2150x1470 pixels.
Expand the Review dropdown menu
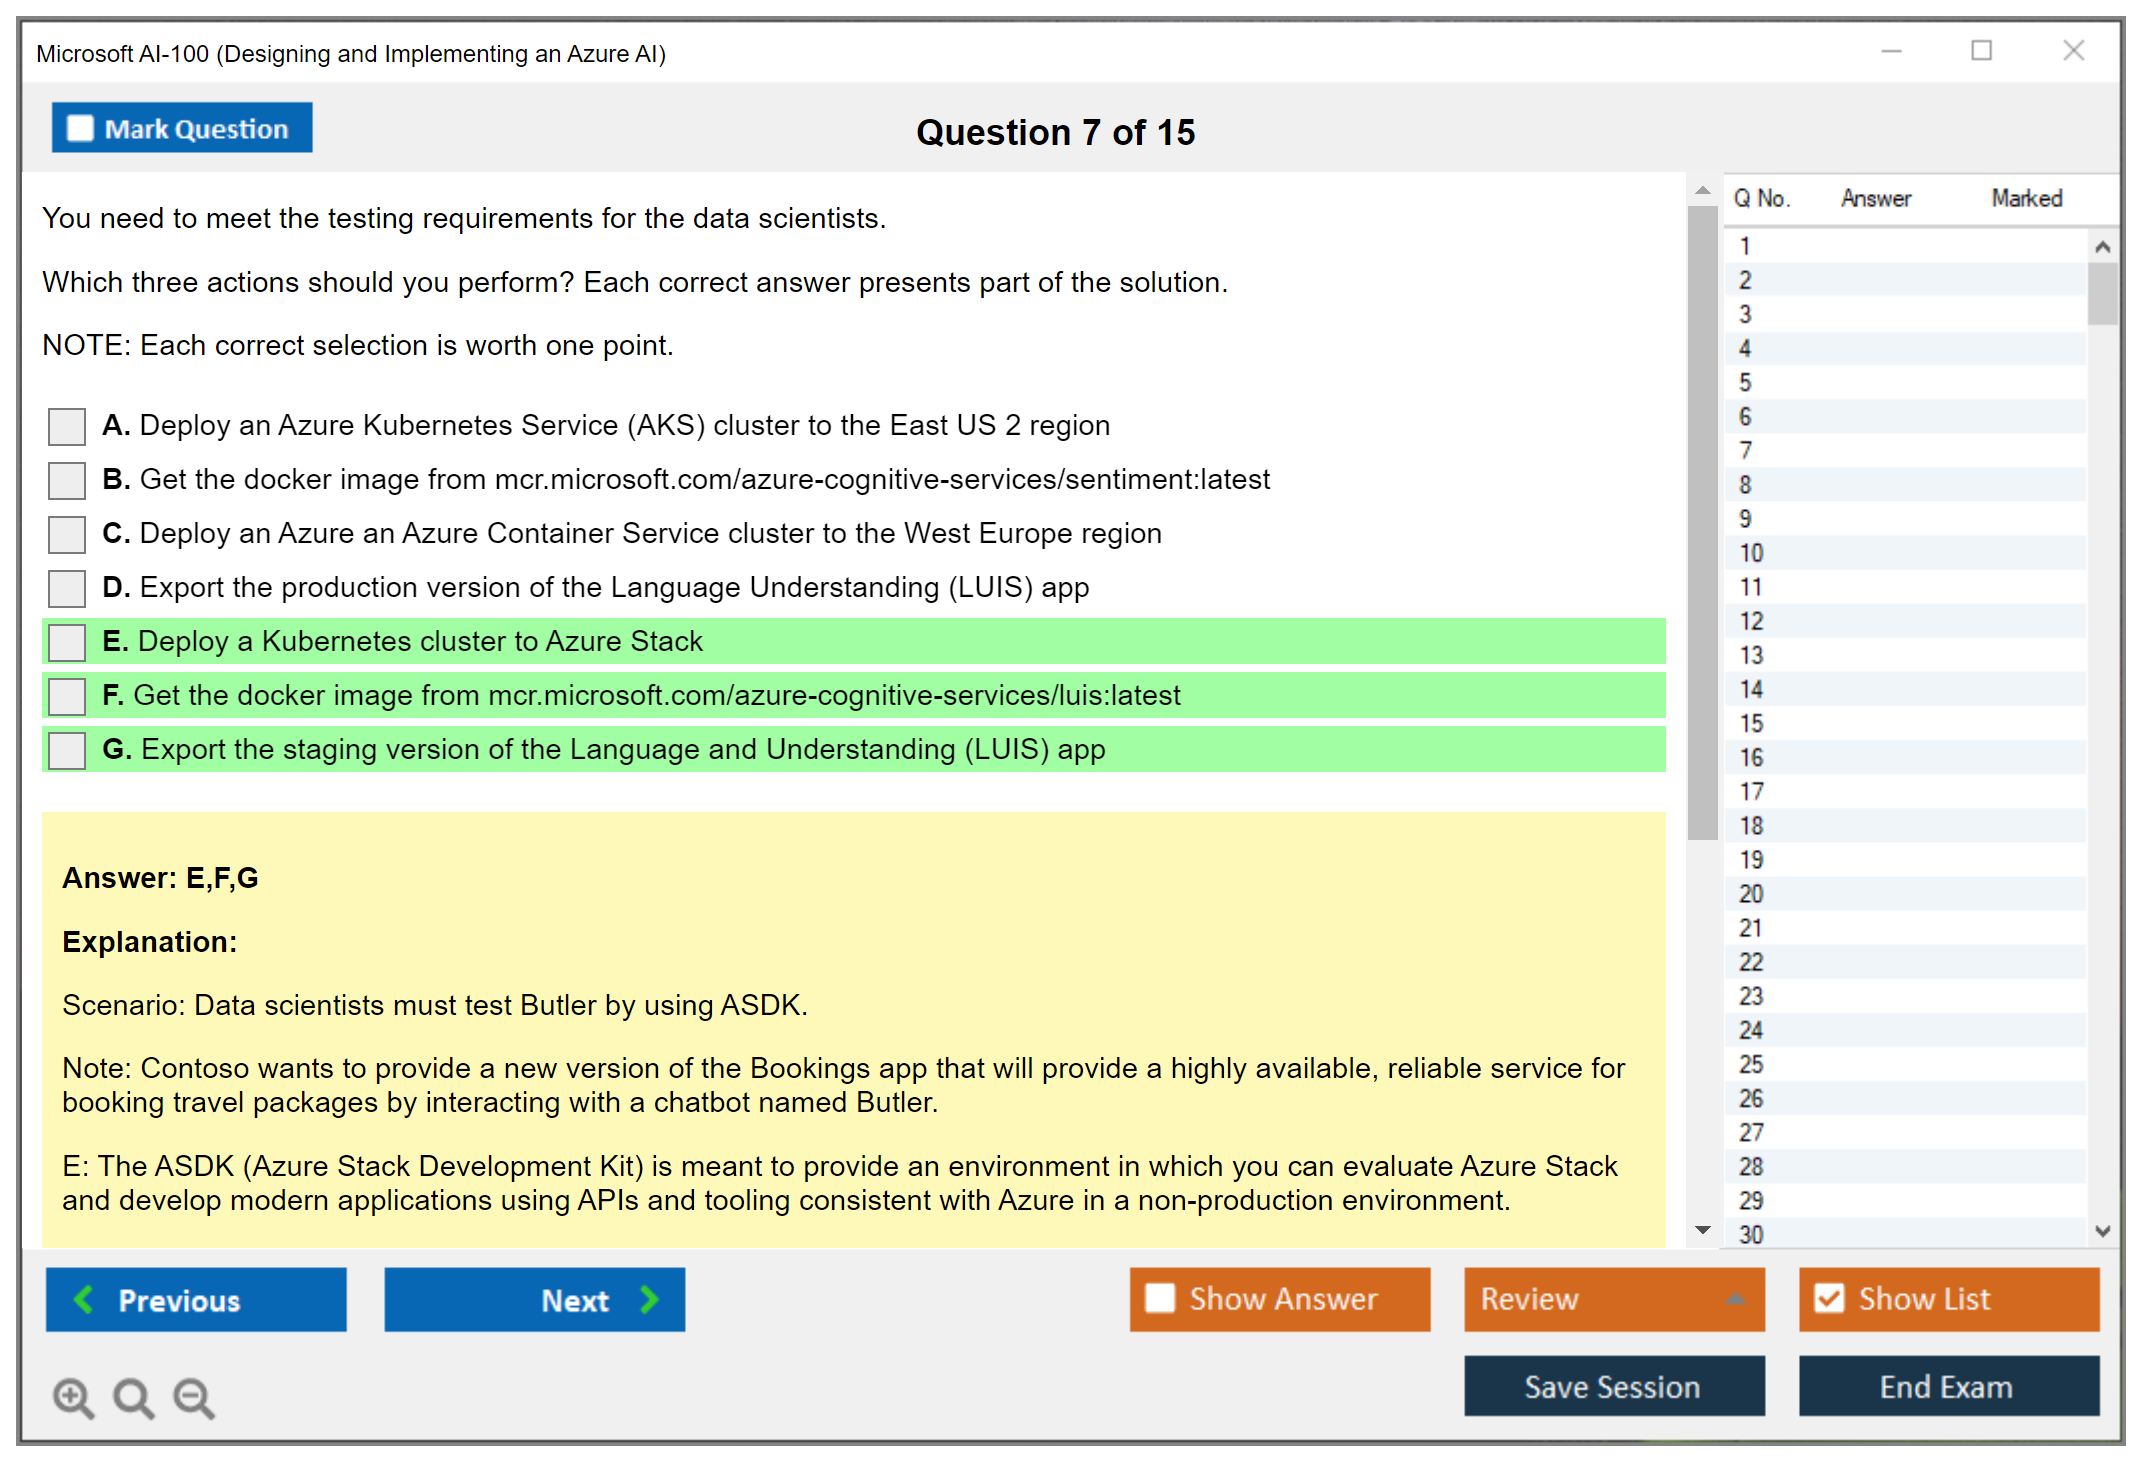tap(1735, 1299)
